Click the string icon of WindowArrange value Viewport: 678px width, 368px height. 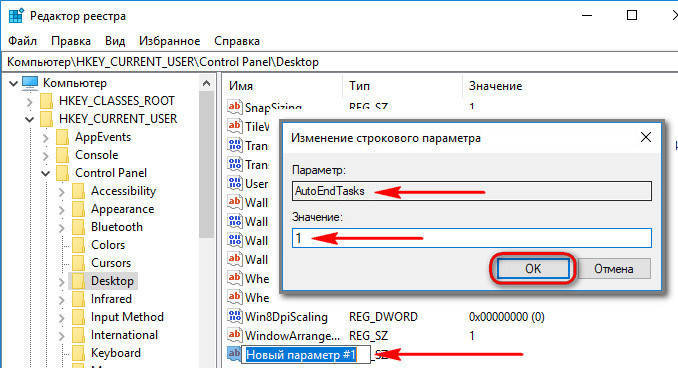[234, 335]
